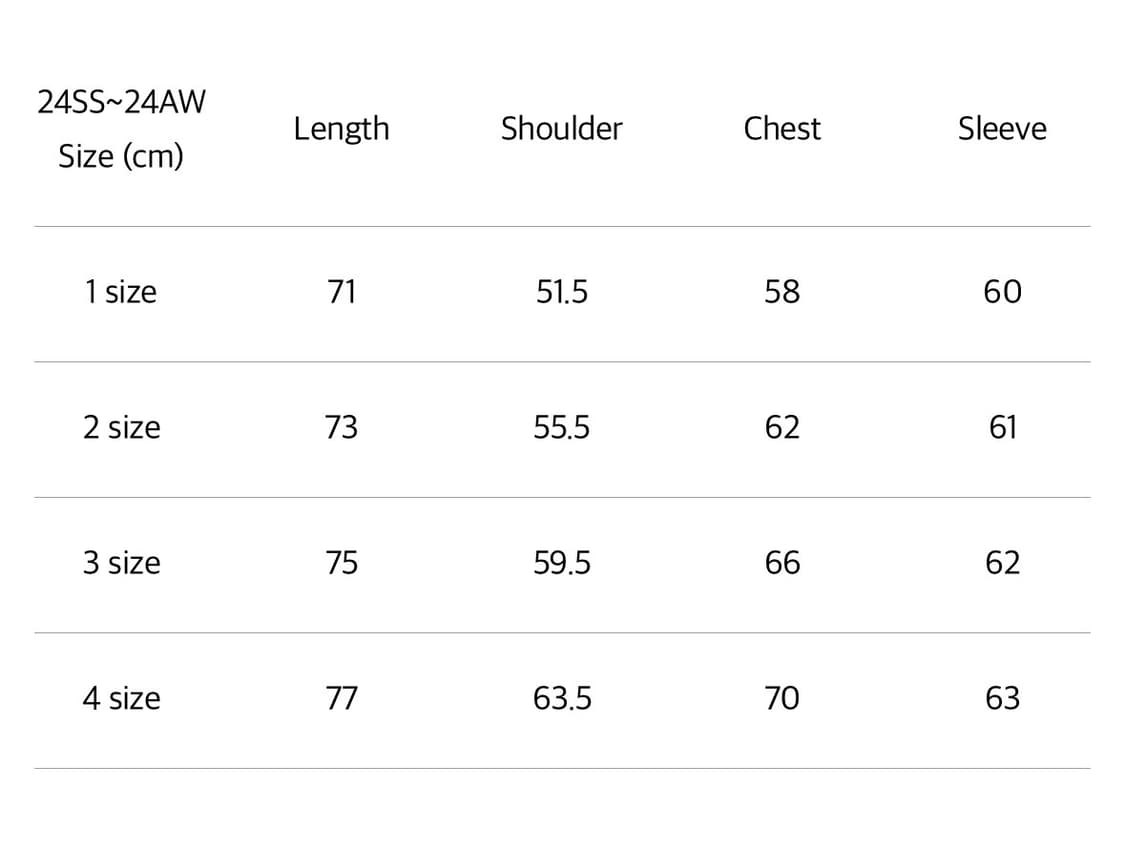Click the 55.5 shoulder measurement
This screenshot has height=865, width=1125.
[562, 428]
